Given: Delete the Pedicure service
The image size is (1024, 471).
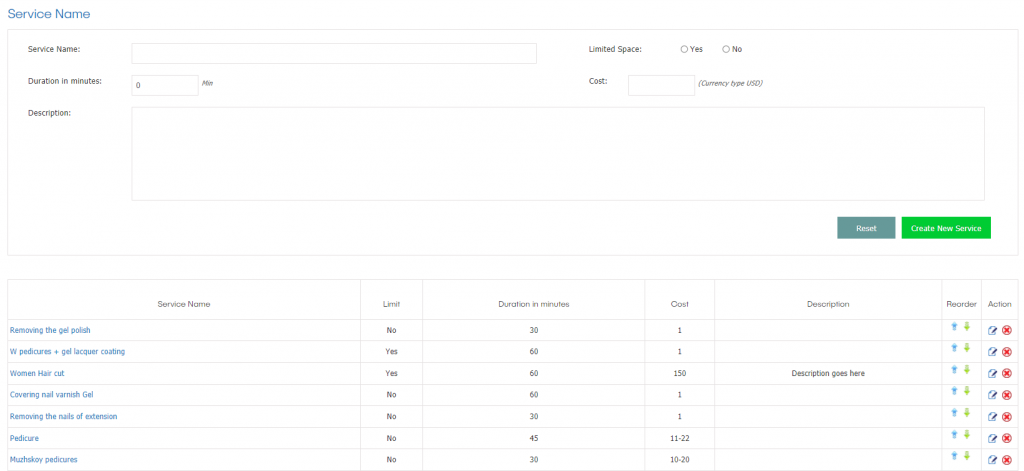Looking at the screenshot, I should point(1006,438).
